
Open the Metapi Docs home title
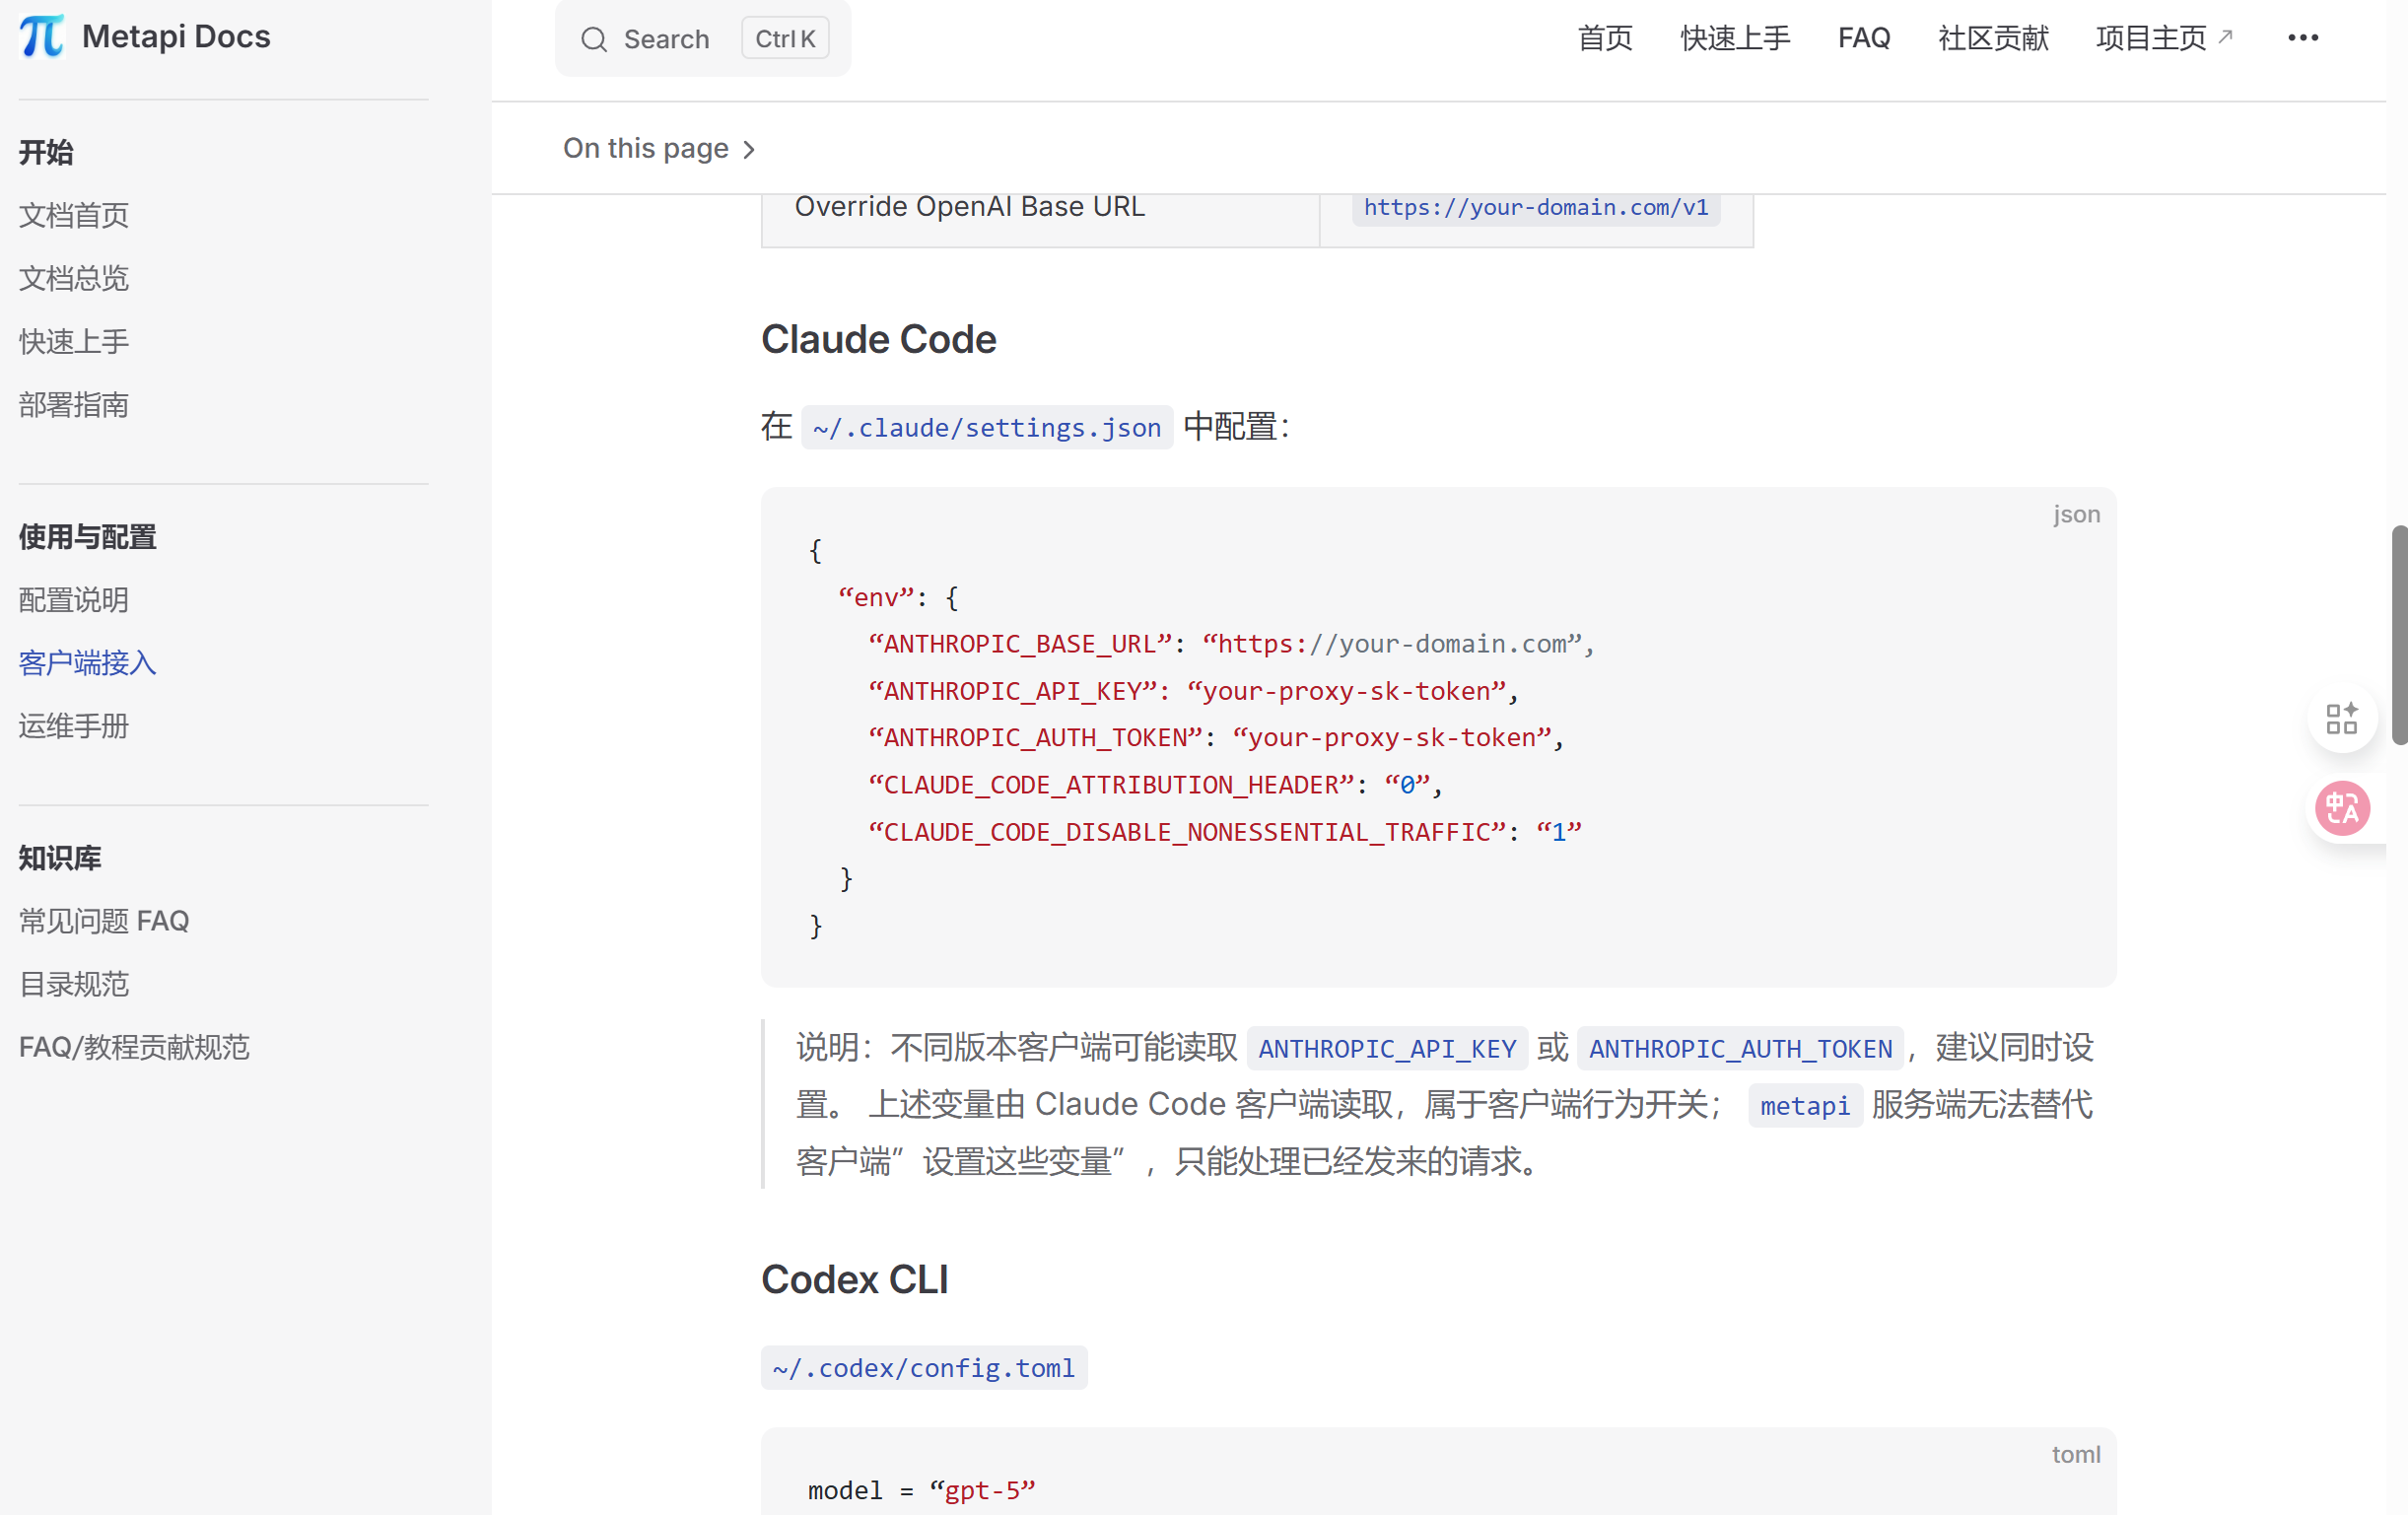pyautogui.click(x=176, y=37)
